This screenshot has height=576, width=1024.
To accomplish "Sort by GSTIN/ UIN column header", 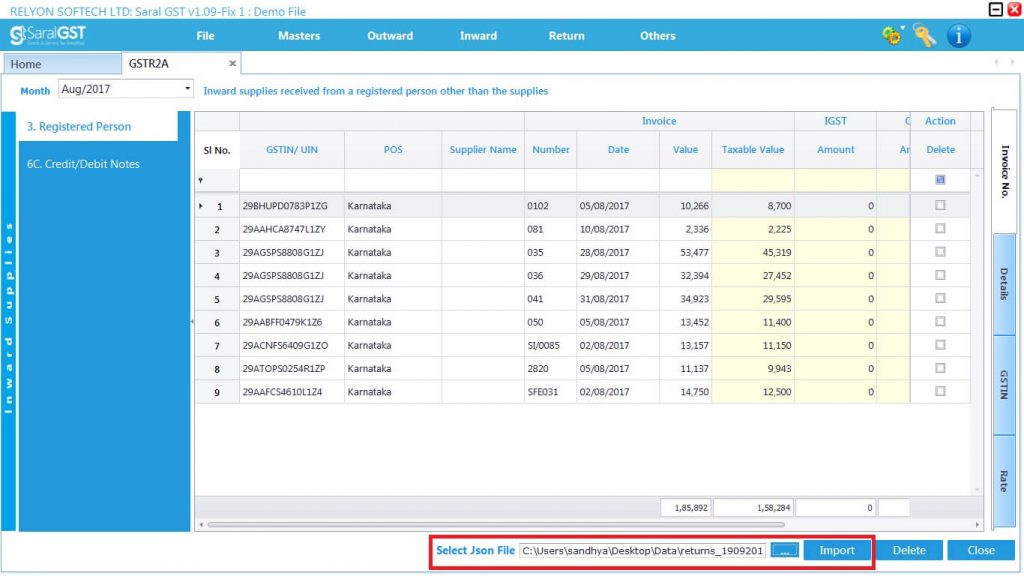I will (292, 150).
